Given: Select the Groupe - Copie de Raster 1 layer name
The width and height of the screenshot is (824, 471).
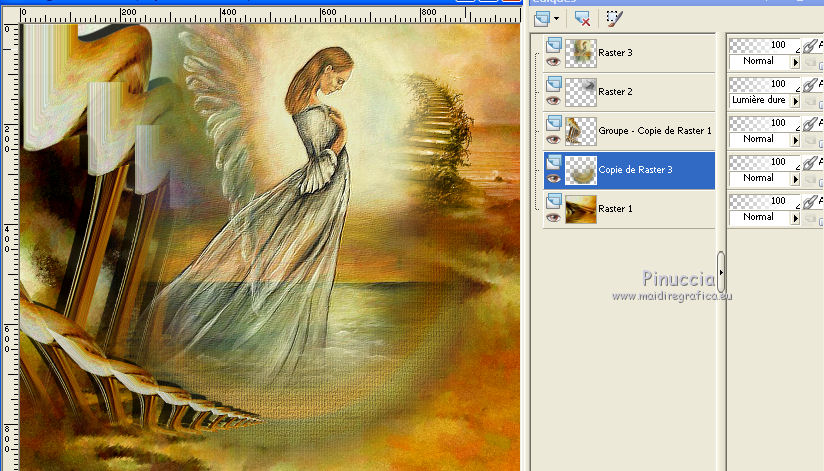Looking at the screenshot, I should [655, 130].
